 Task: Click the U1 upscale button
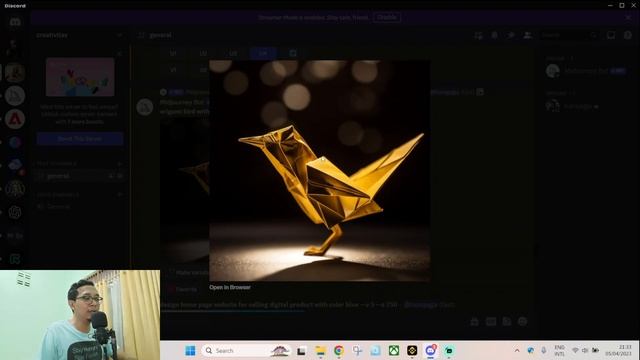click(173, 53)
